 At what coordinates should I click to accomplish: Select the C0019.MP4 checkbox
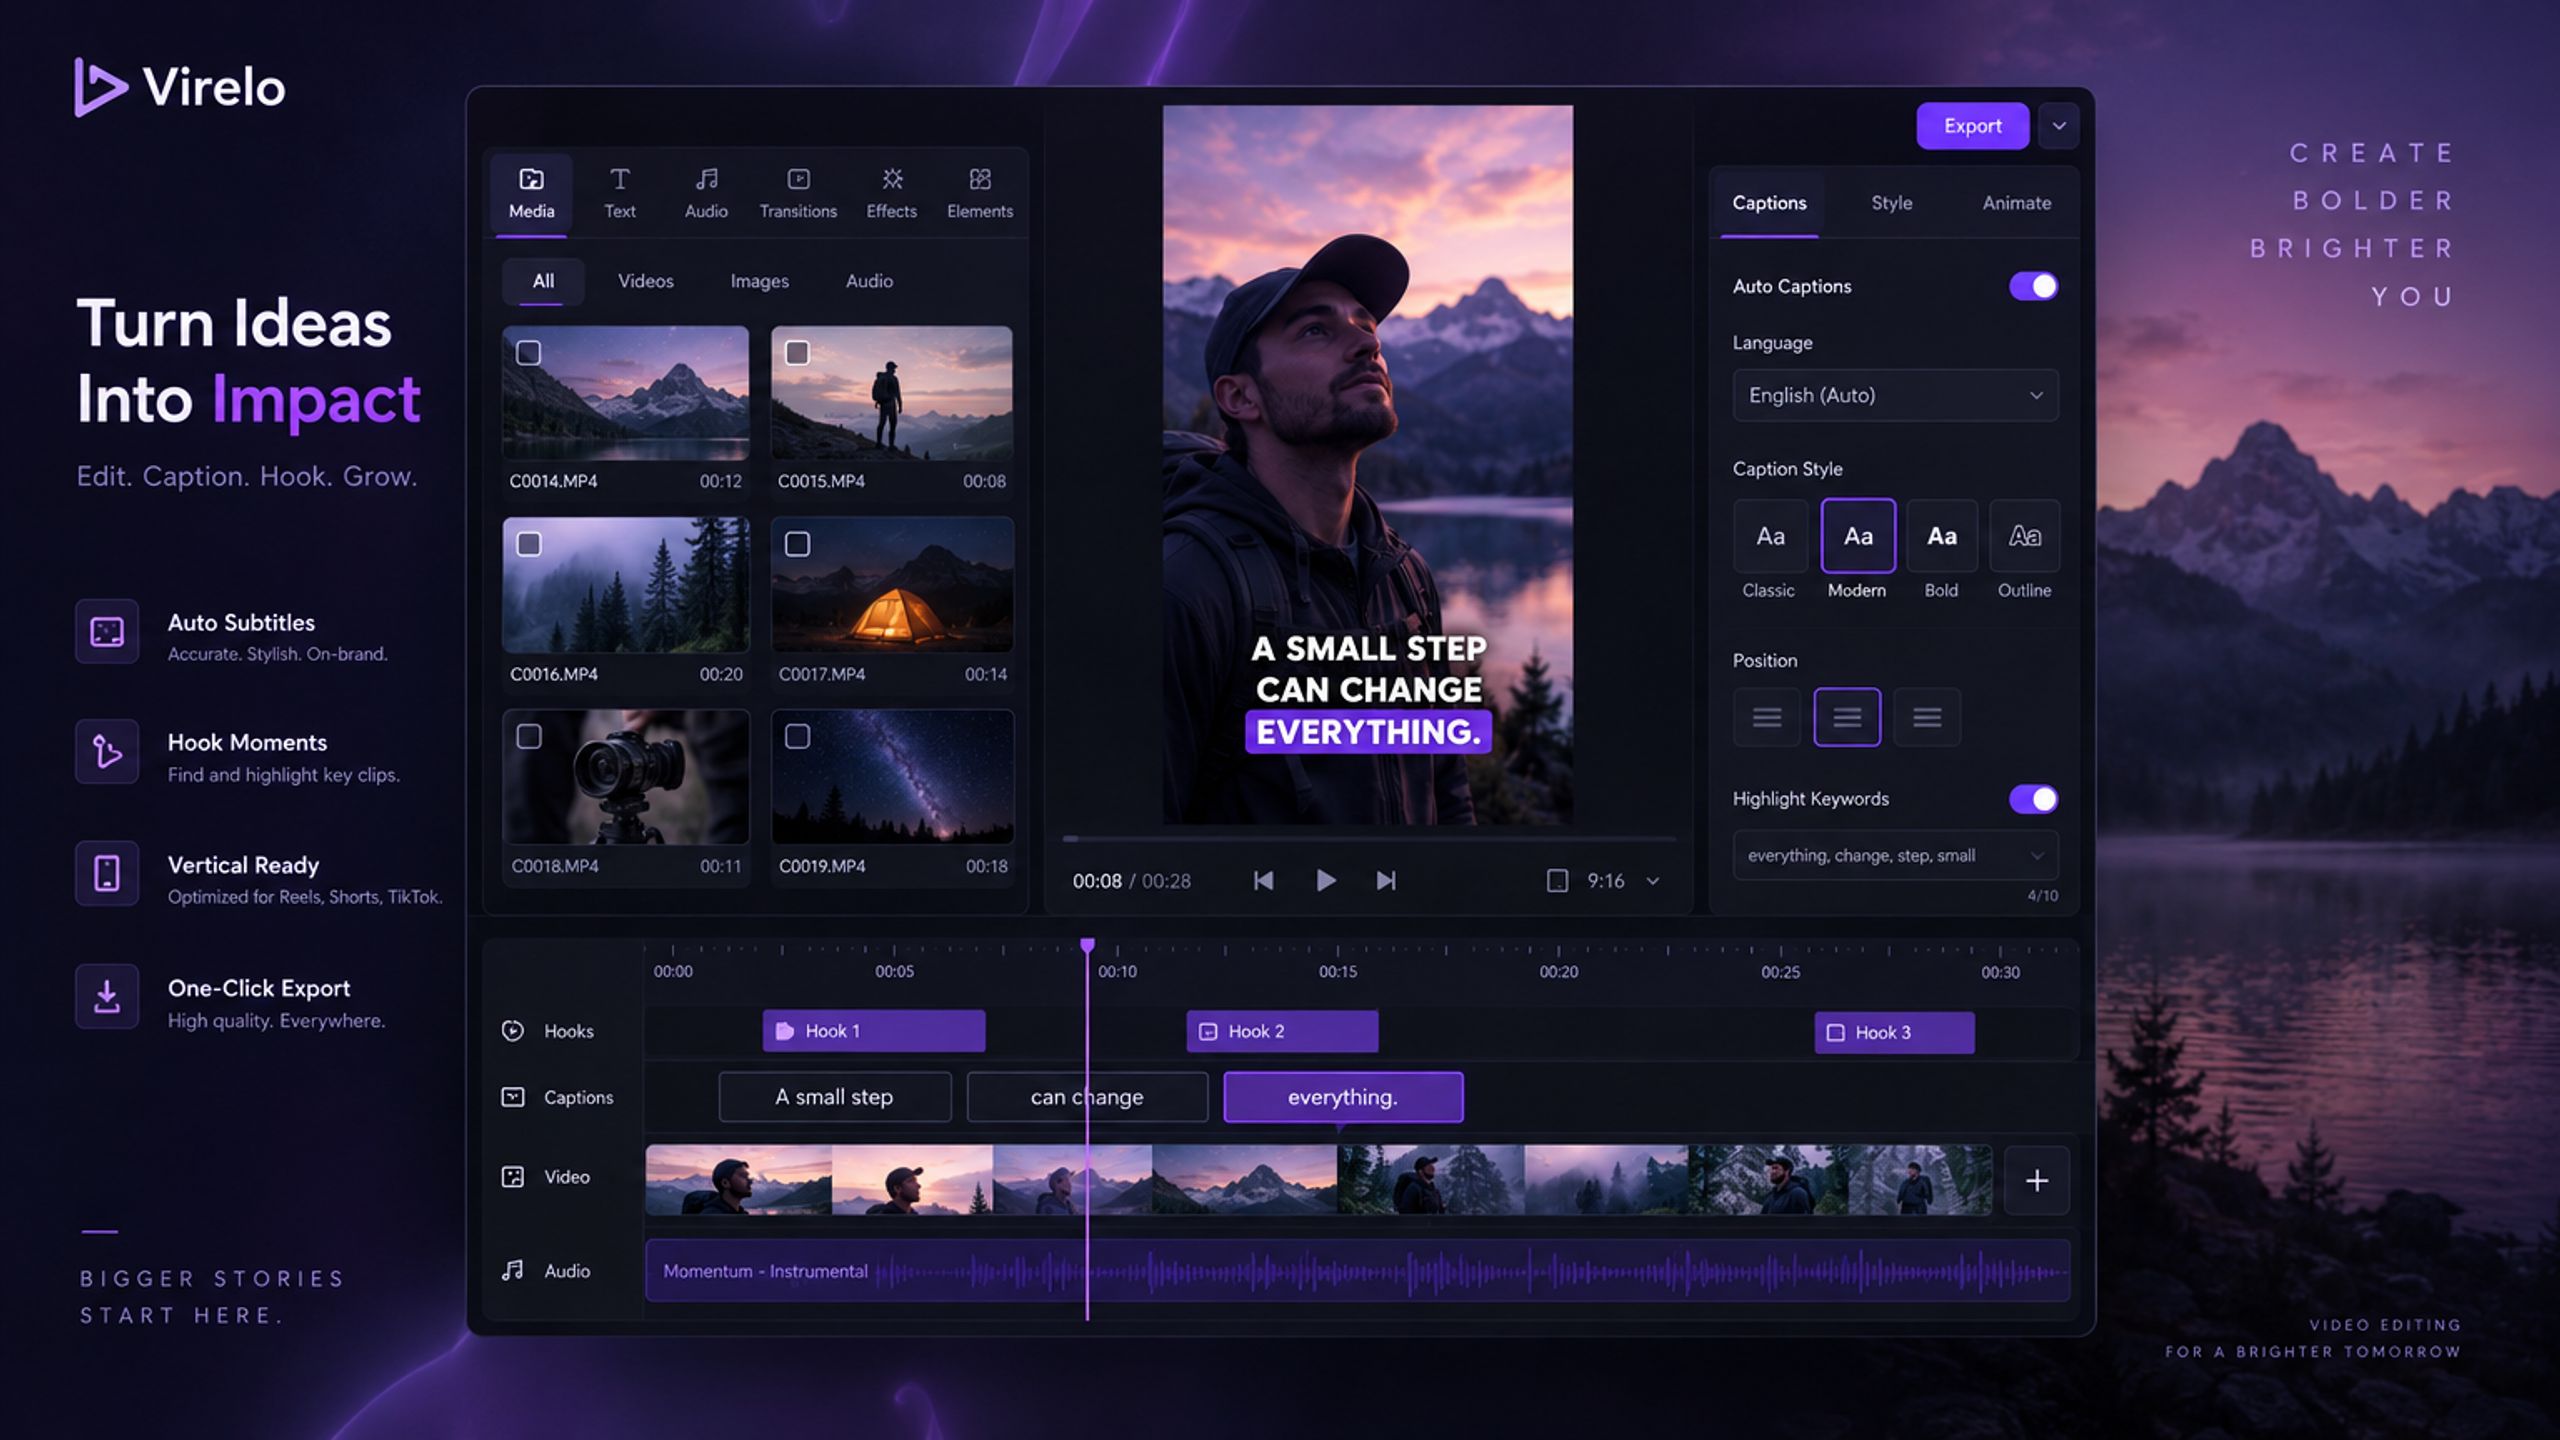797,736
